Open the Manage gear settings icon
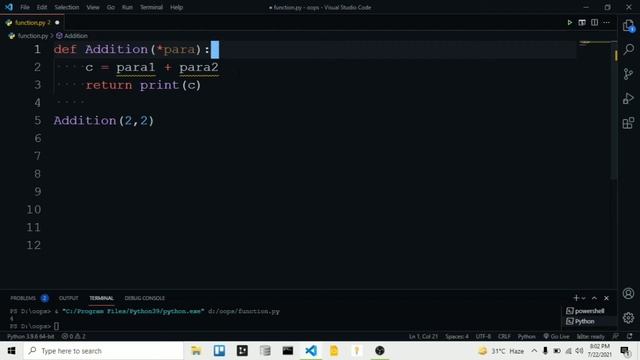Image resolution: width=640 pixels, height=360 pixels. 629,318
